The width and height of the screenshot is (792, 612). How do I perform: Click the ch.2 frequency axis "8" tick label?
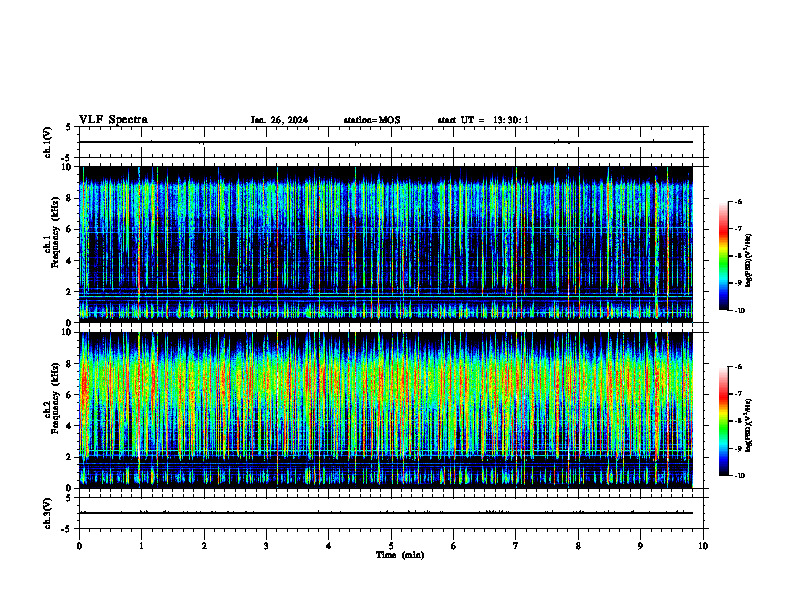point(69,364)
